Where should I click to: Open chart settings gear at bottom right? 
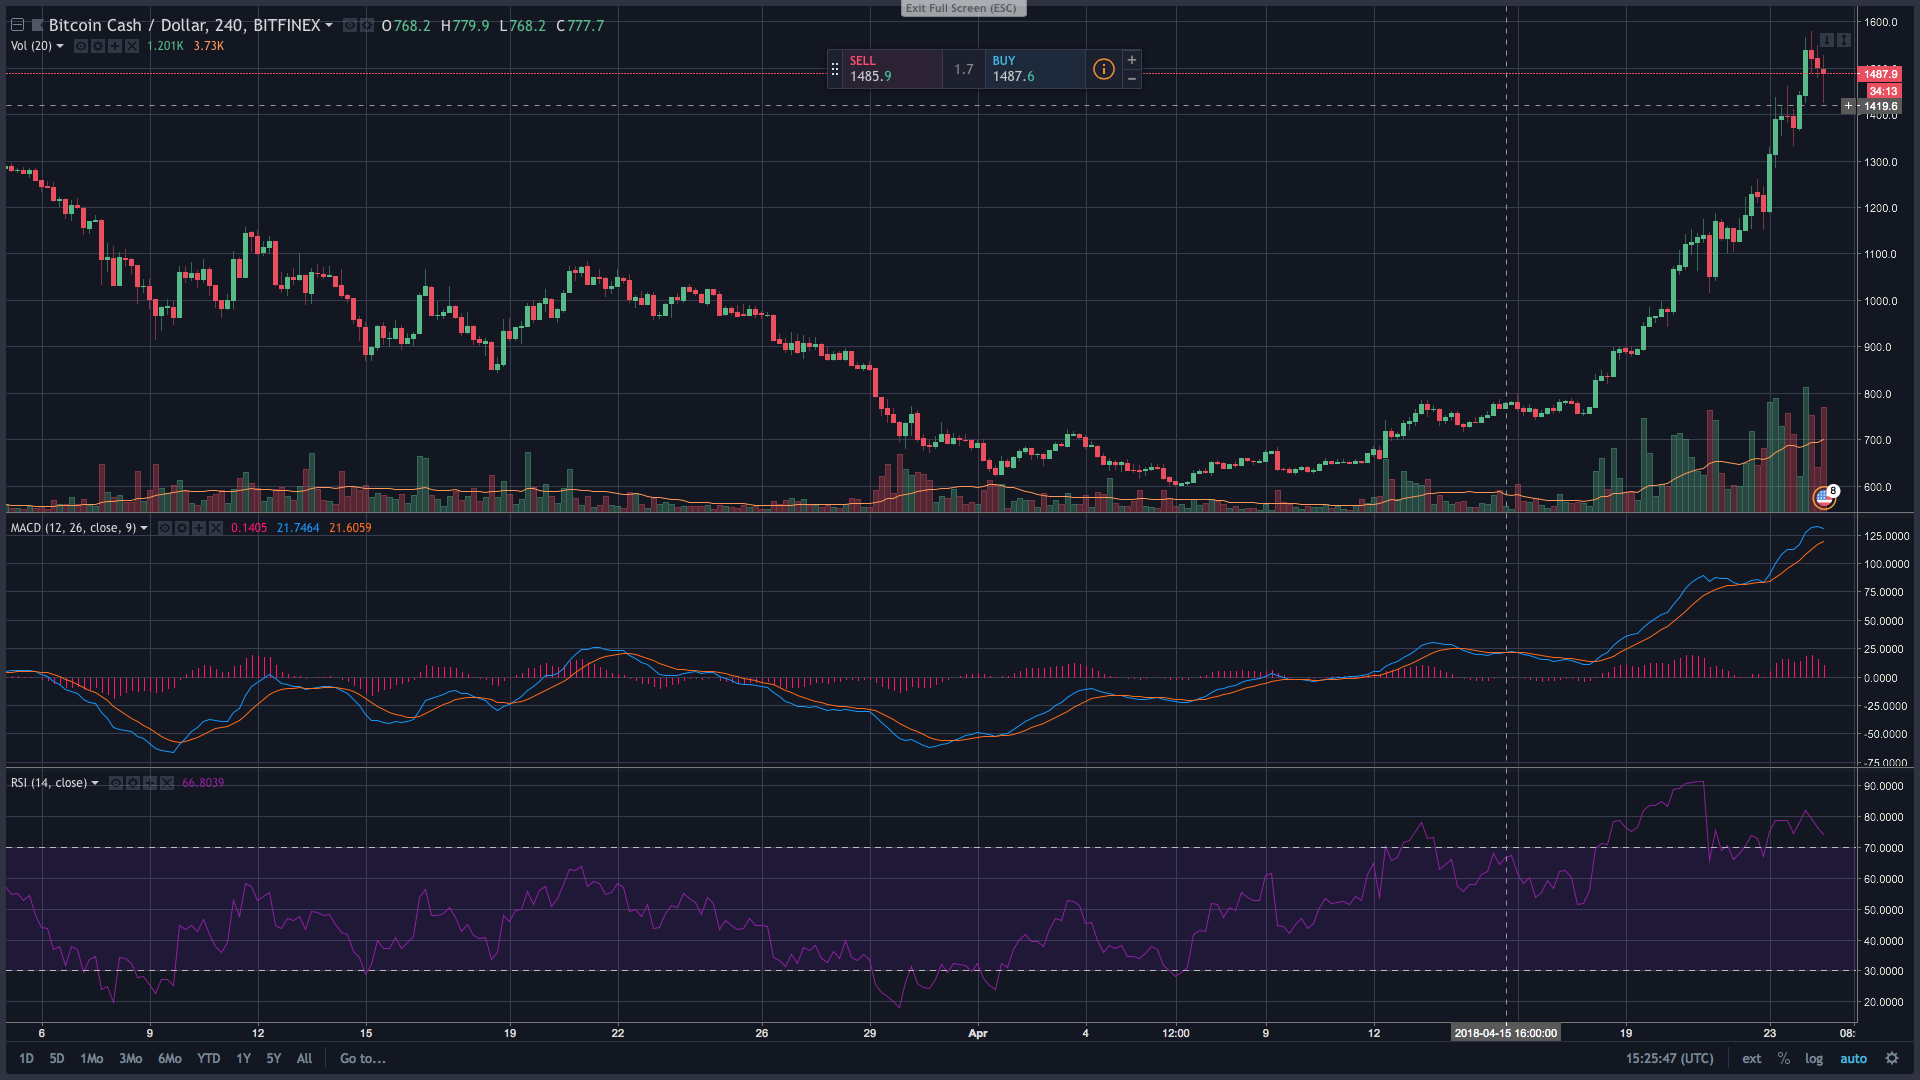click(x=1891, y=1058)
